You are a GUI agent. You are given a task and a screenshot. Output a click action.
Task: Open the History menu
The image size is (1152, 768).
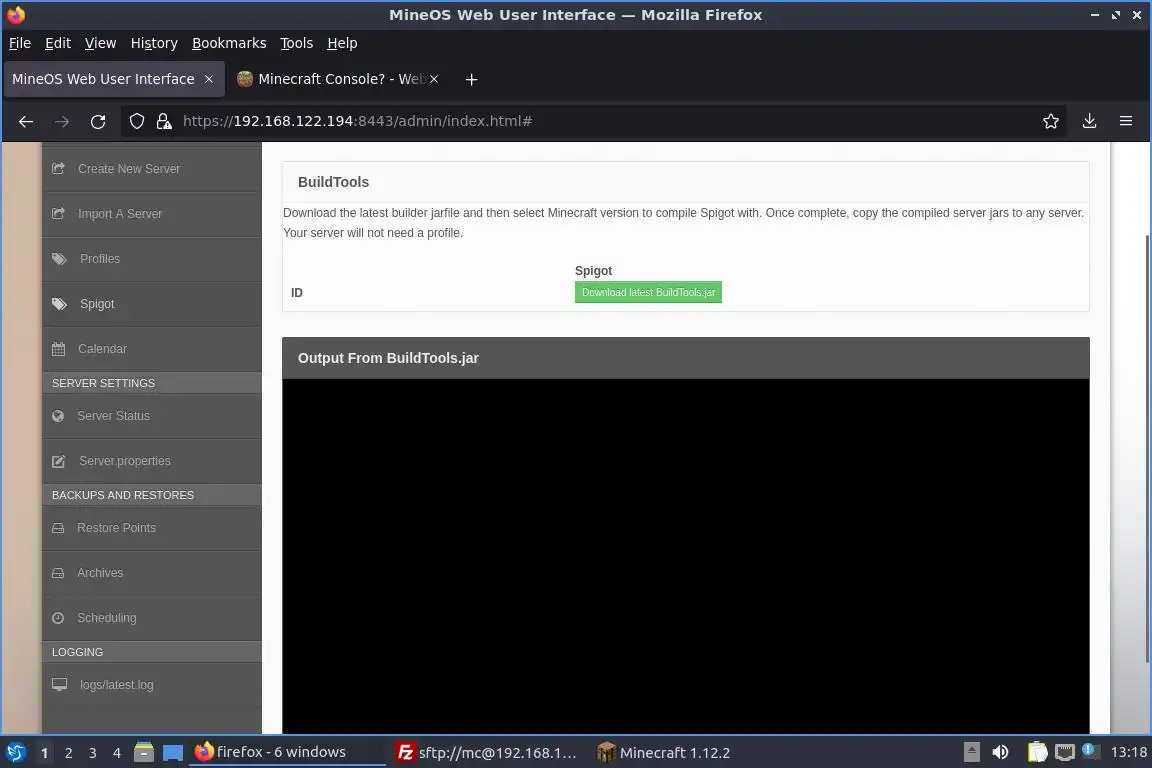click(x=154, y=43)
